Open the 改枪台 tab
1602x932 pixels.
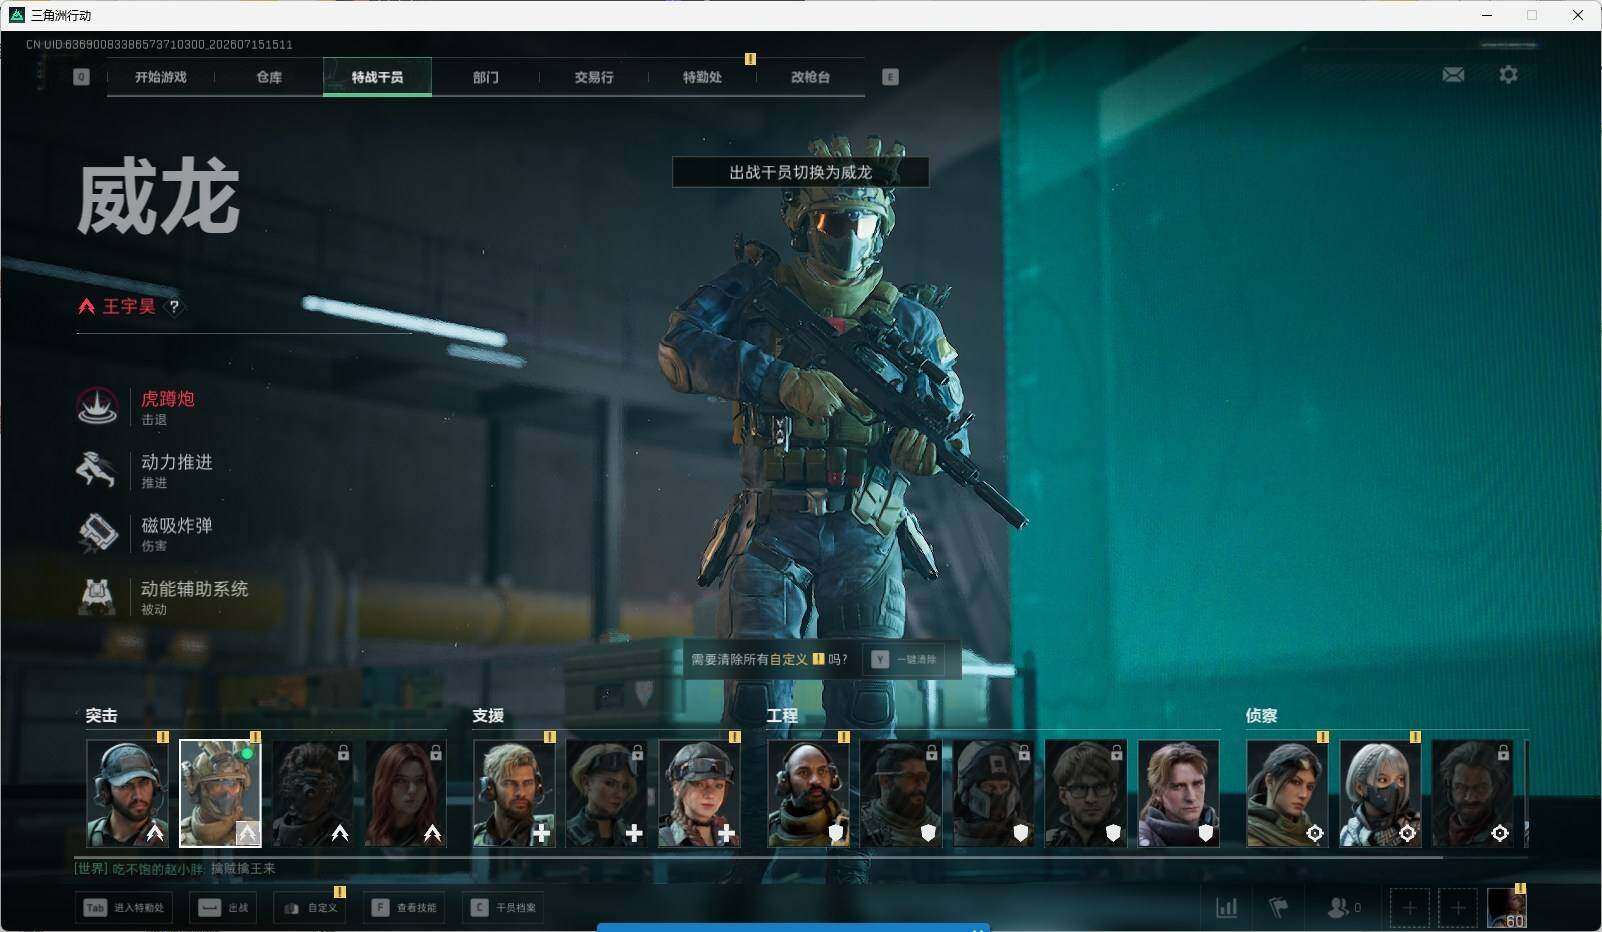point(810,77)
